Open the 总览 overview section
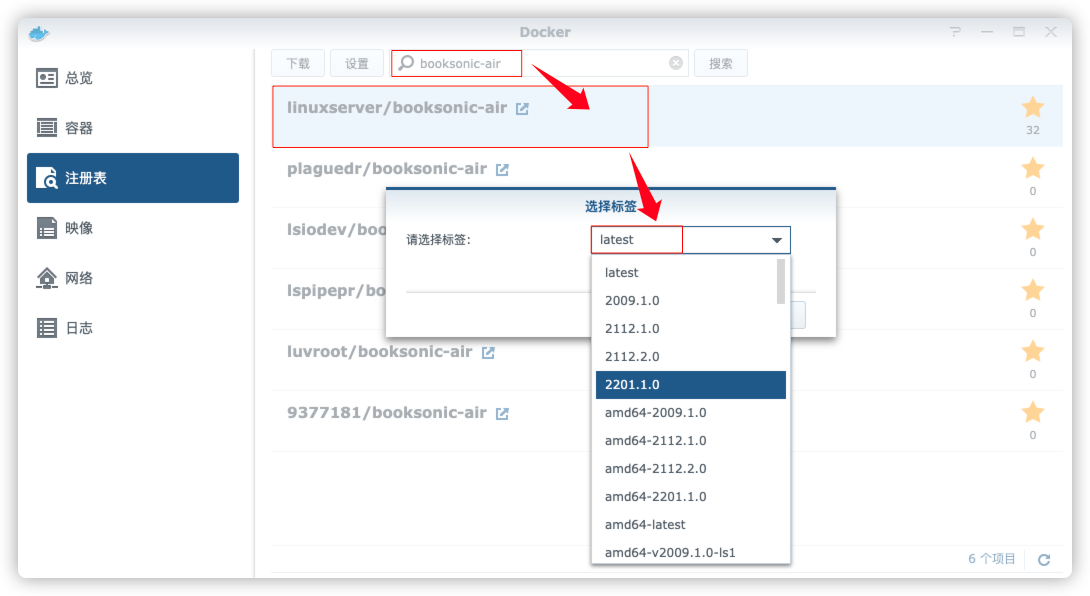 [x=133, y=78]
